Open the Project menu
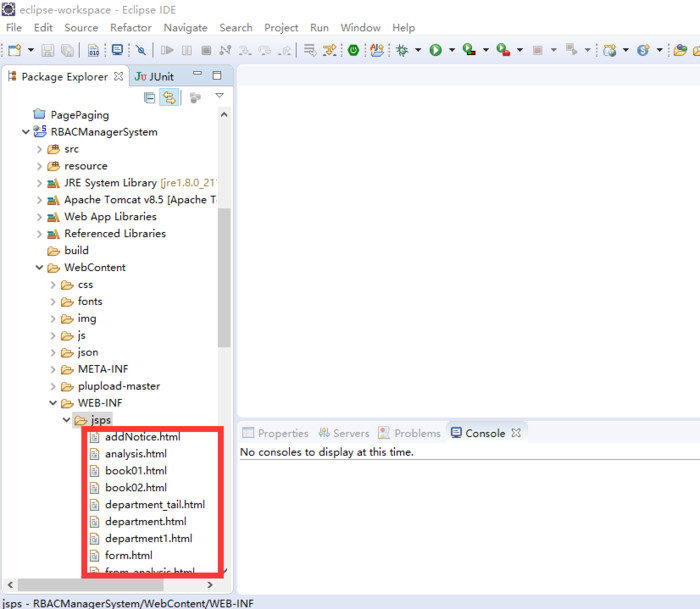The height and width of the screenshot is (609, 700). tap(281, 28)
